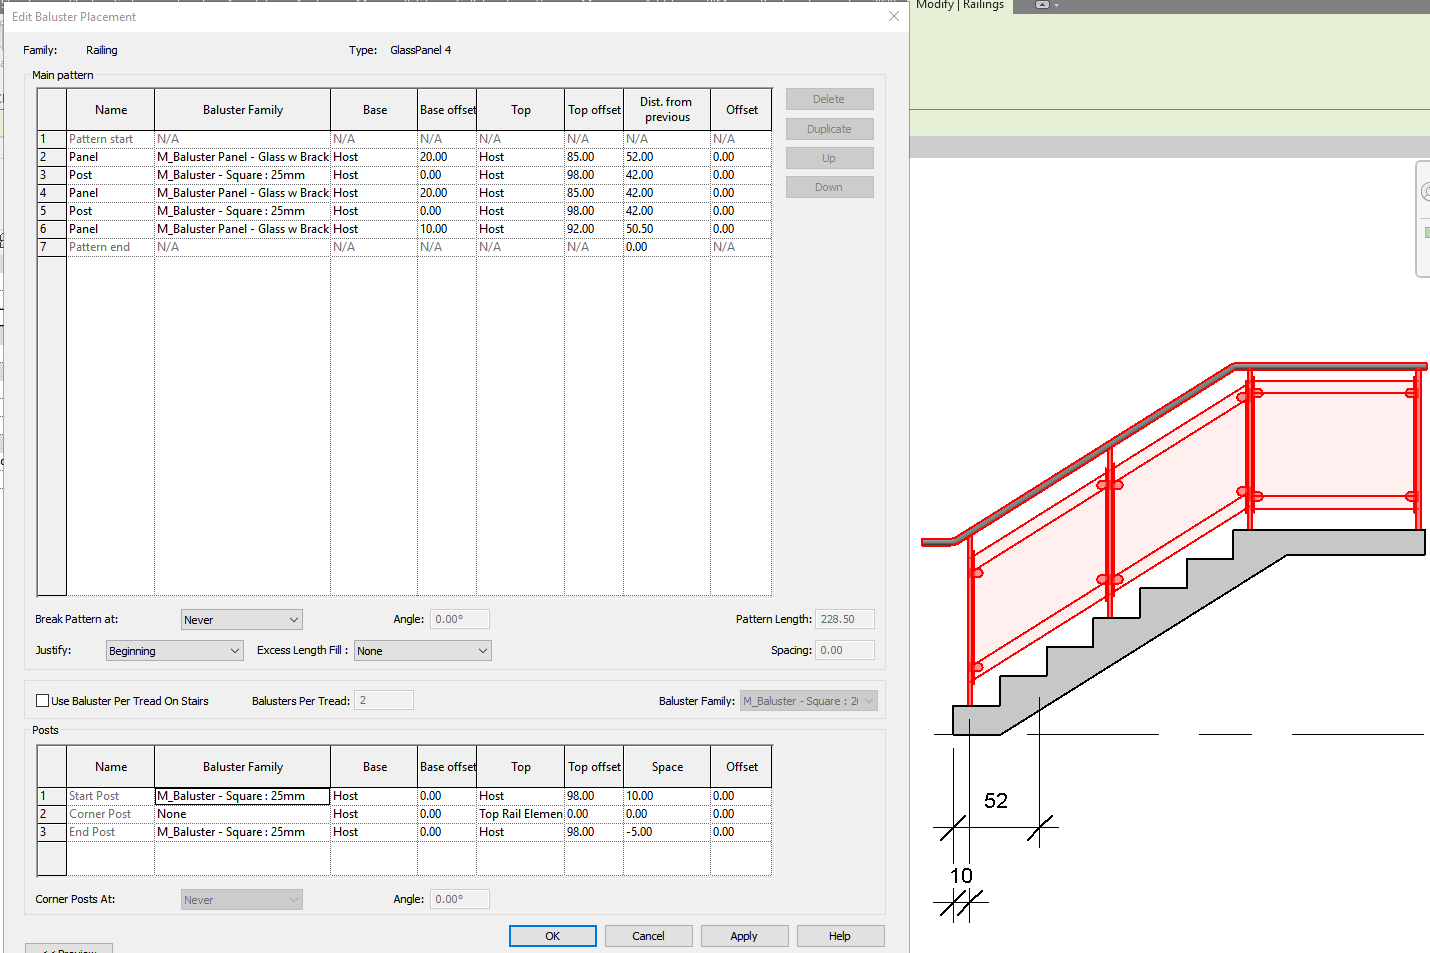The height and width of the screenshot is (953, 1430).
Task: Delete the selected baluster row
Action: (829, 98)
